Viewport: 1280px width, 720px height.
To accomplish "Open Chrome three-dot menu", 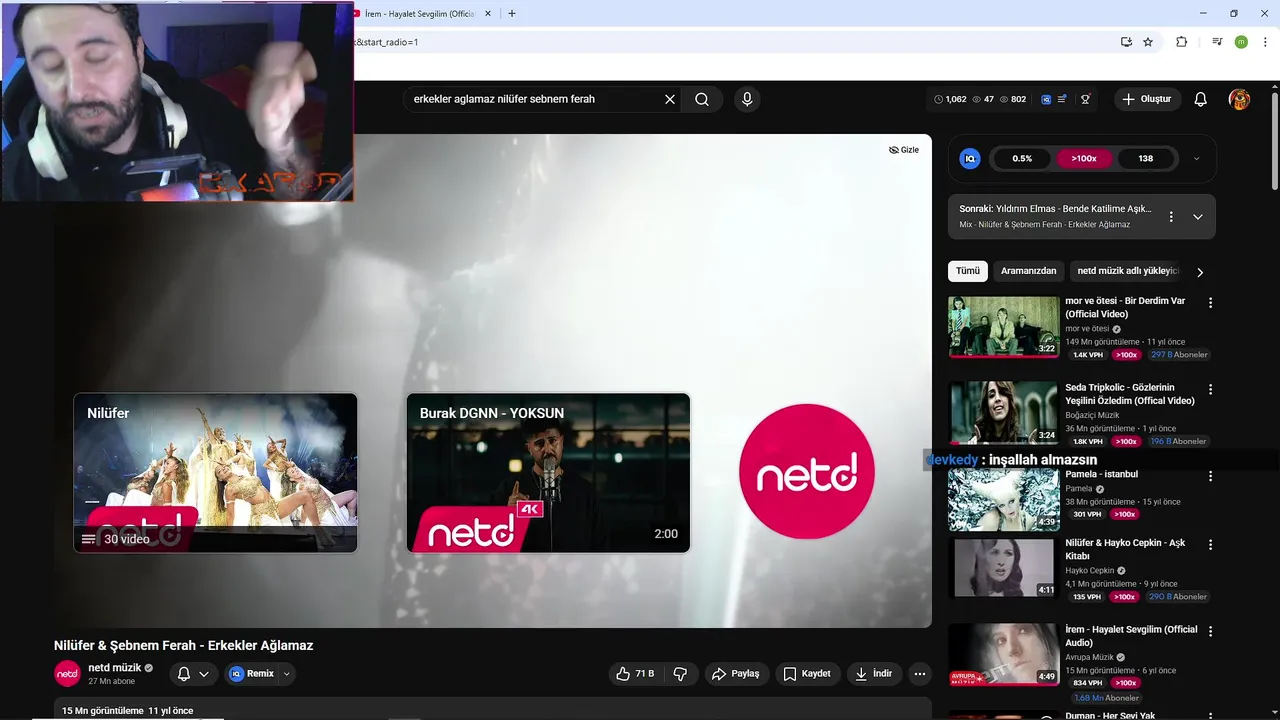I will [1265, 42].
